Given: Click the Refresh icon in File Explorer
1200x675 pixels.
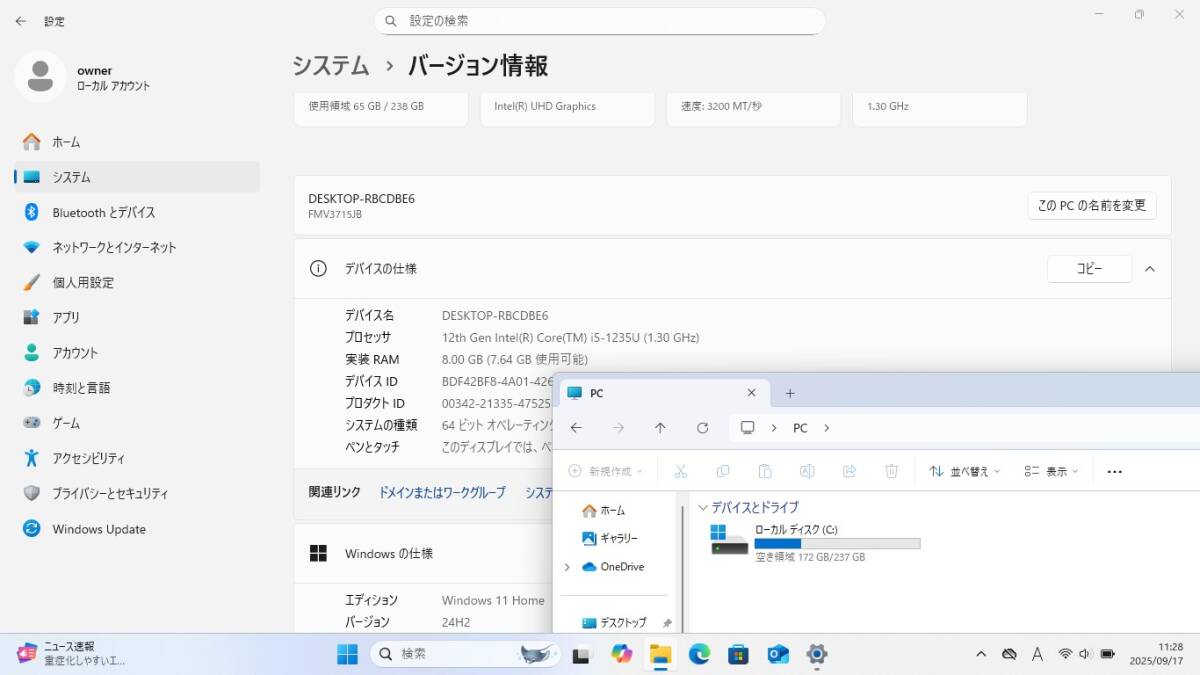Looking at the screenshot, I should (702, 427).
